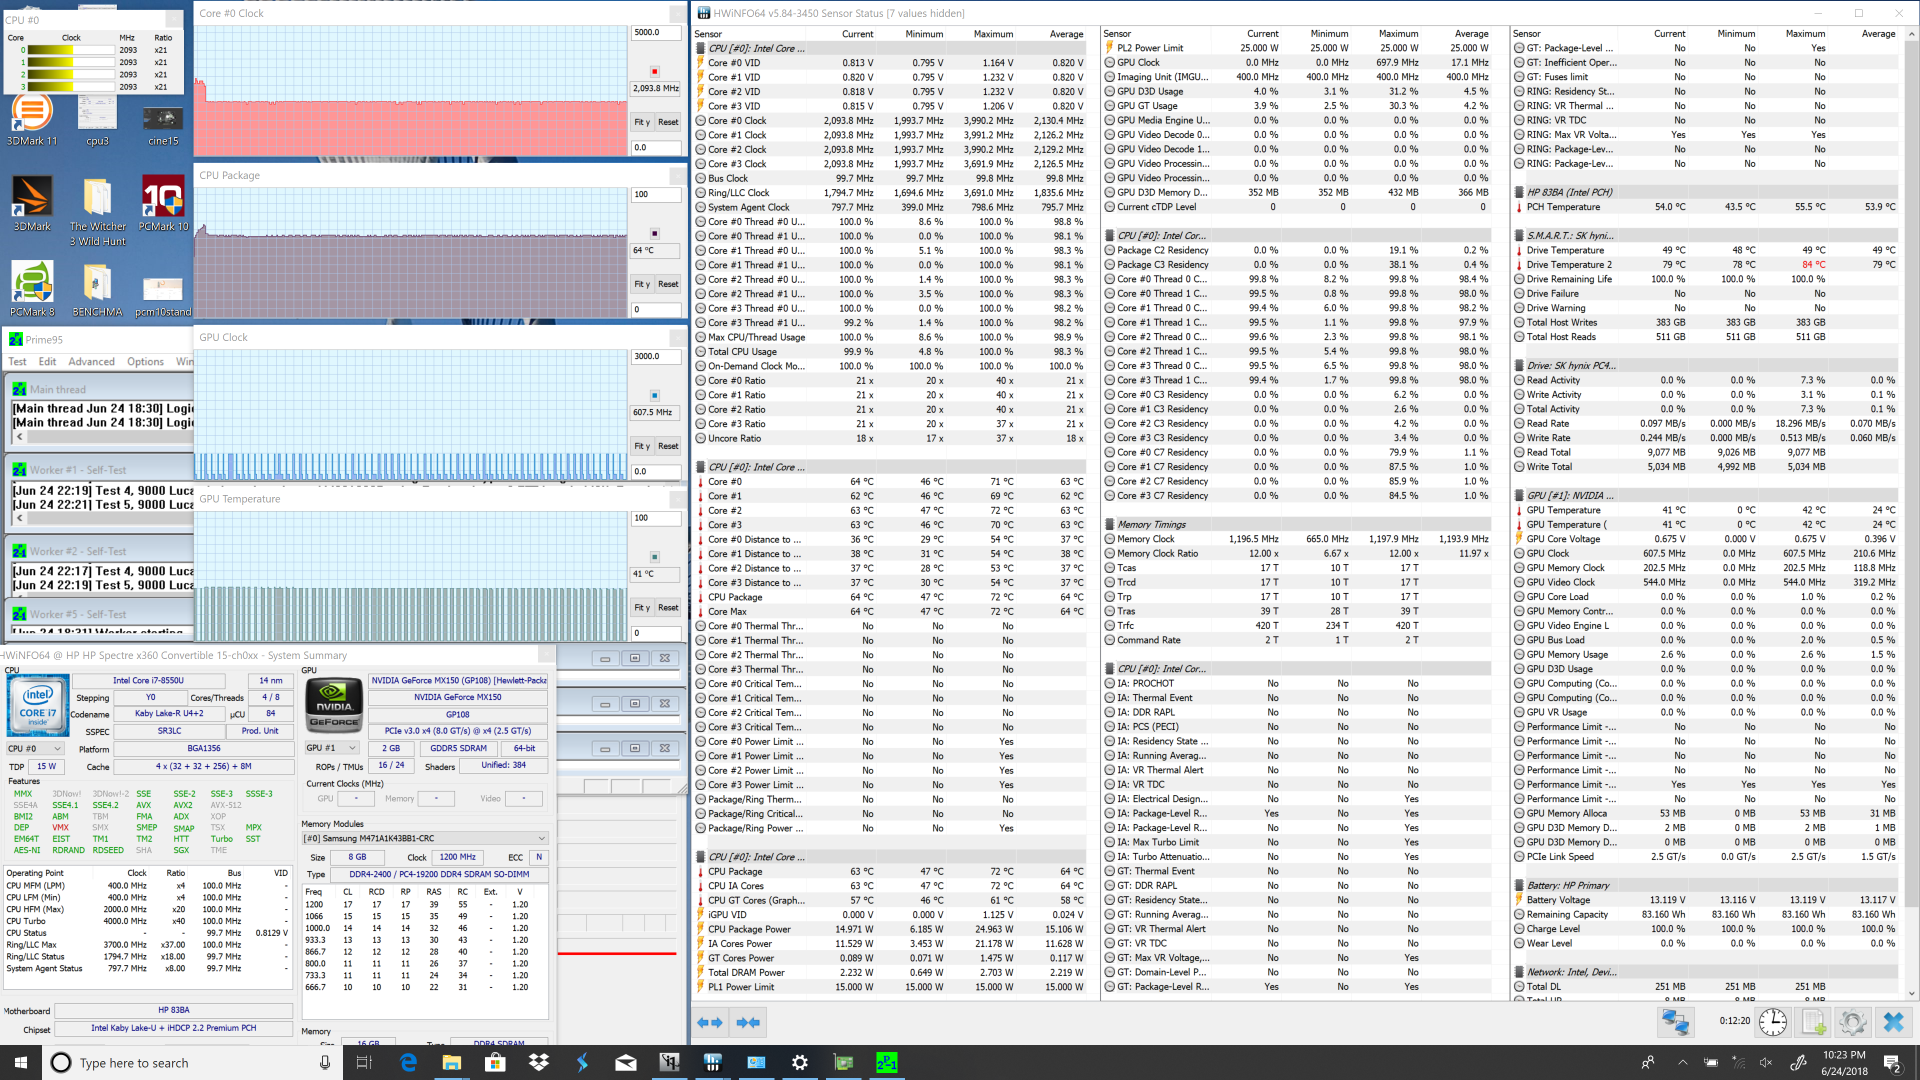
Task: Click Fit y in CPU Package graph
Action: tap(642, 284)
